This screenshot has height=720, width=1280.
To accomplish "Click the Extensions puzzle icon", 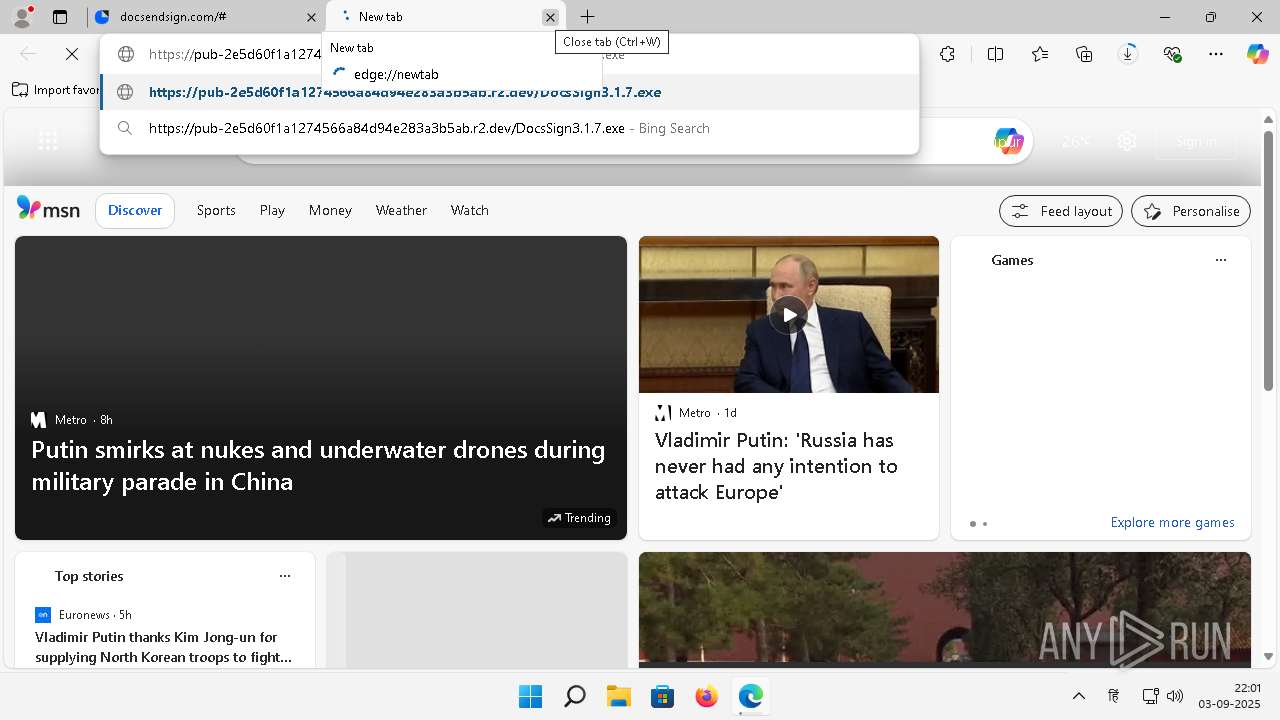I will pos(947,54).
